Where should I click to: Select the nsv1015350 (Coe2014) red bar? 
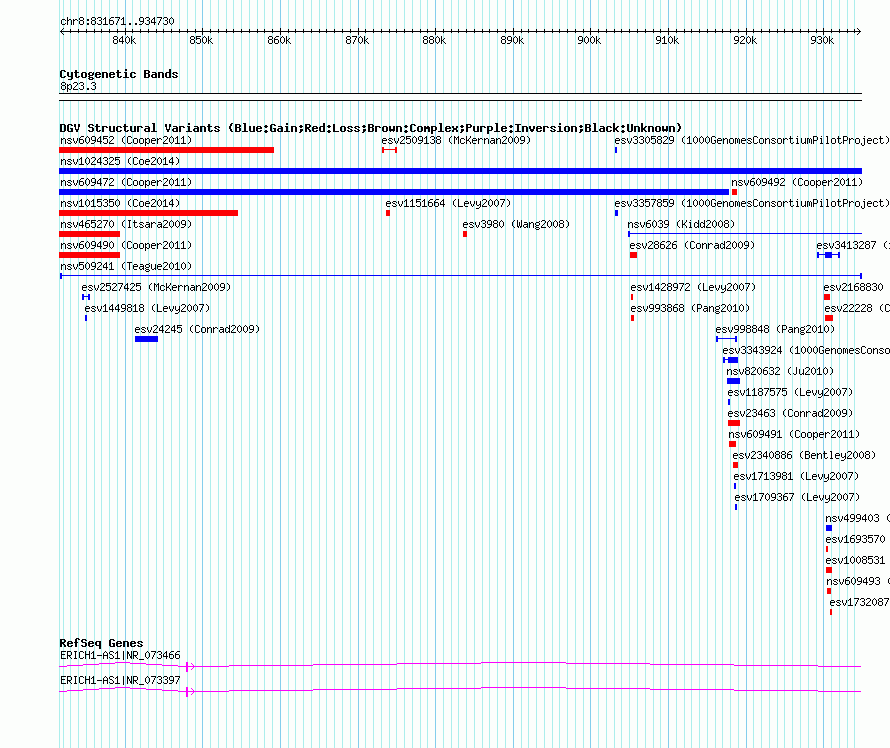click(149, 213)
